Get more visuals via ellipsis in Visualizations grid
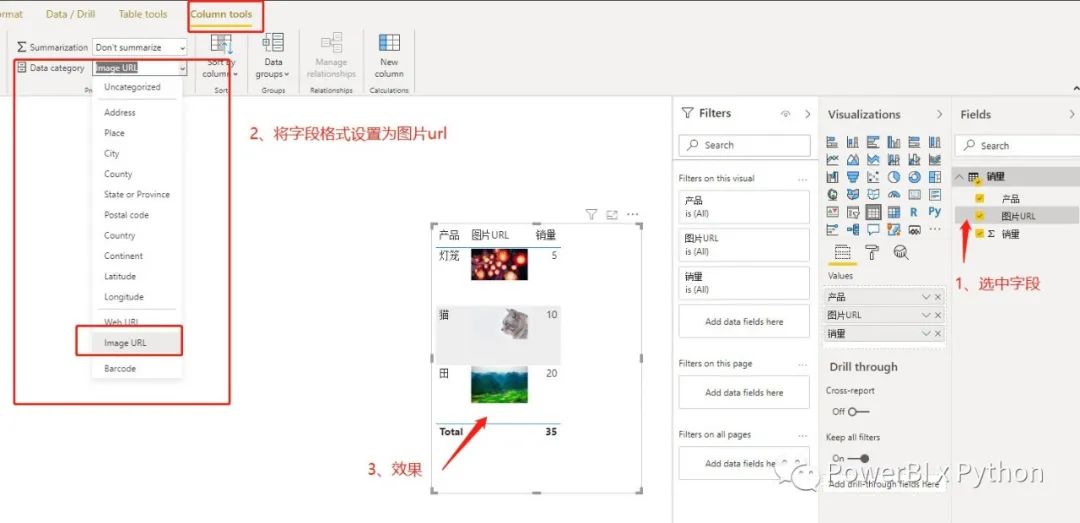 (x=935, y=229)
